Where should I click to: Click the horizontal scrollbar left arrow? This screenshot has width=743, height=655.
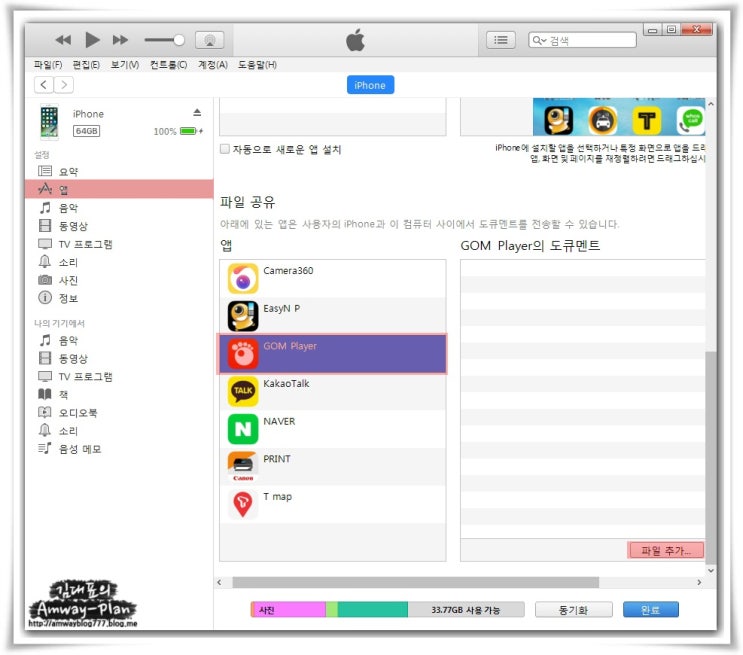219,582
